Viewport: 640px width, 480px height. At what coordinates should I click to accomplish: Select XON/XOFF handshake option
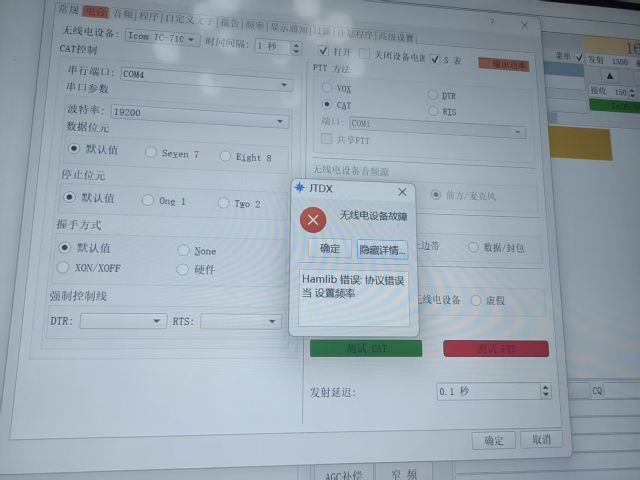(x=63, y=267)
